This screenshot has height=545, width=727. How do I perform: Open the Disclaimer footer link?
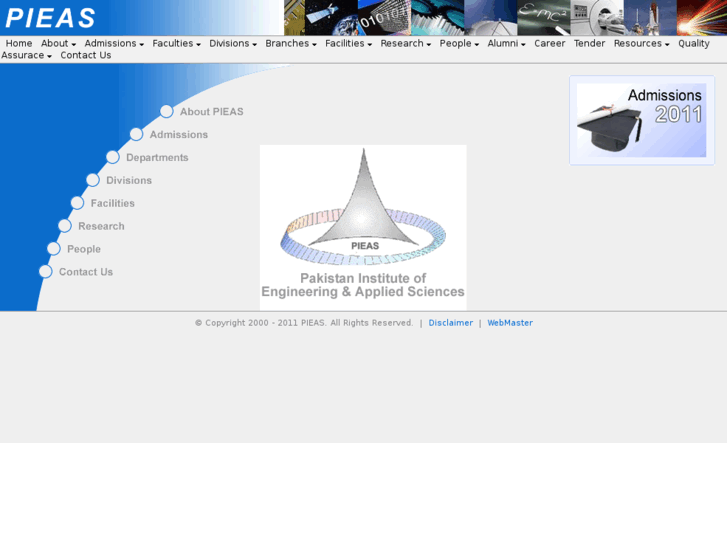pyautogui.click(x=451, y=323)
